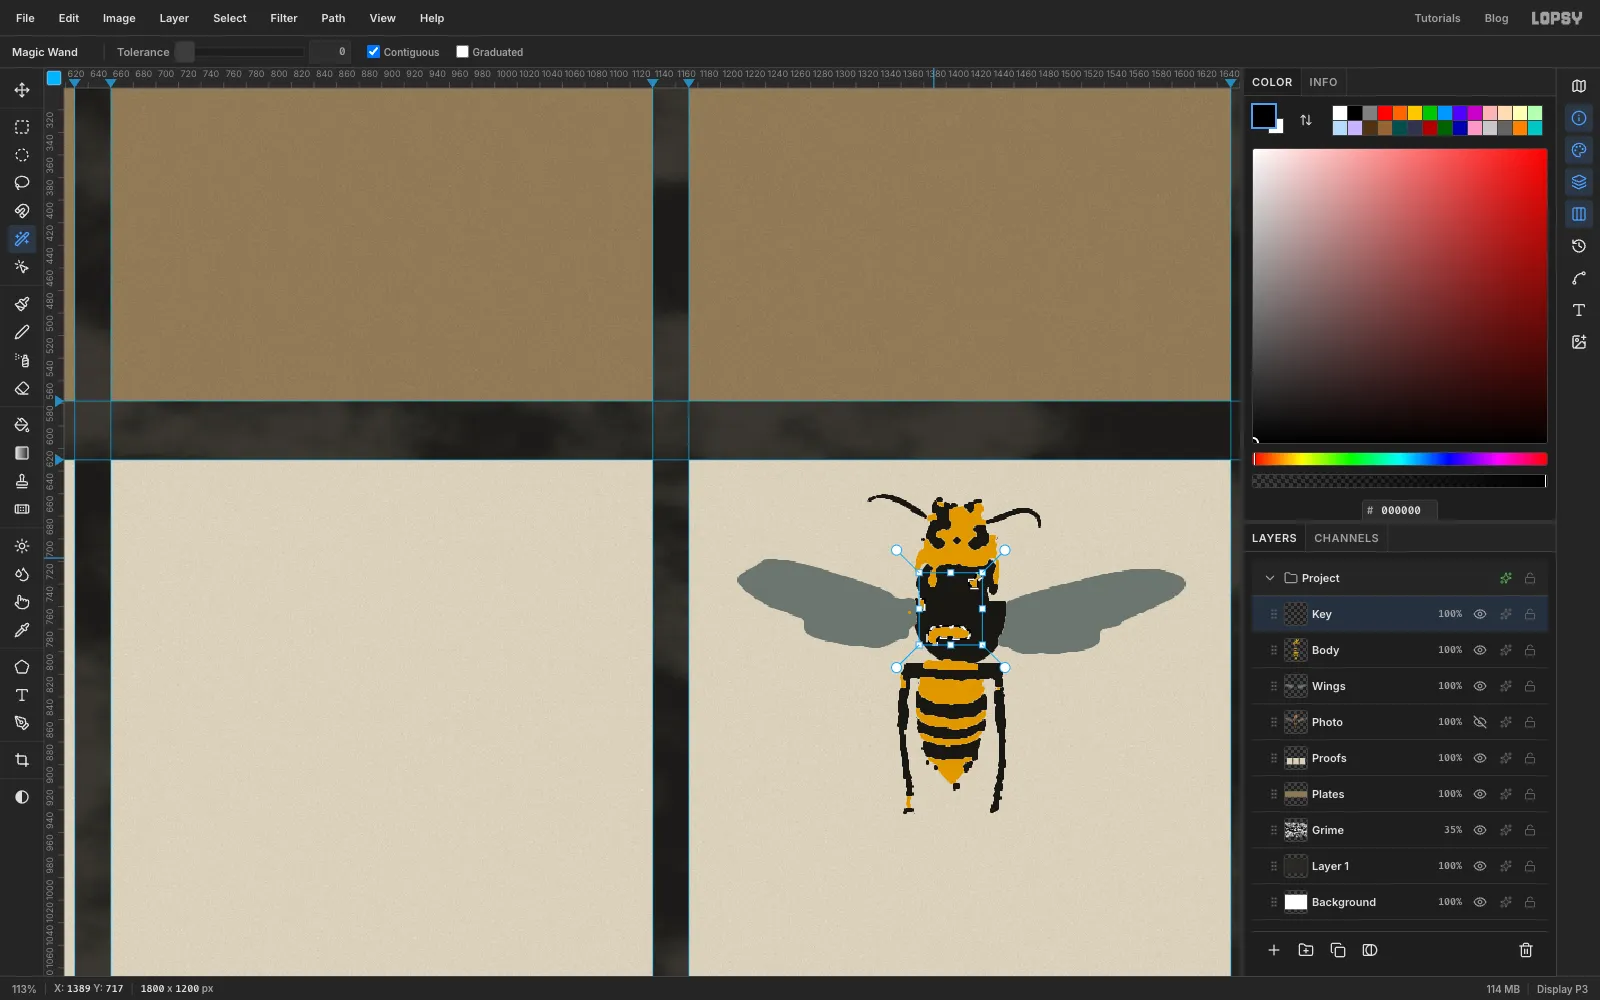This screenshot has height=1000, width=1600.
Task: Click the hex color input field
Action: point(1400,510)
